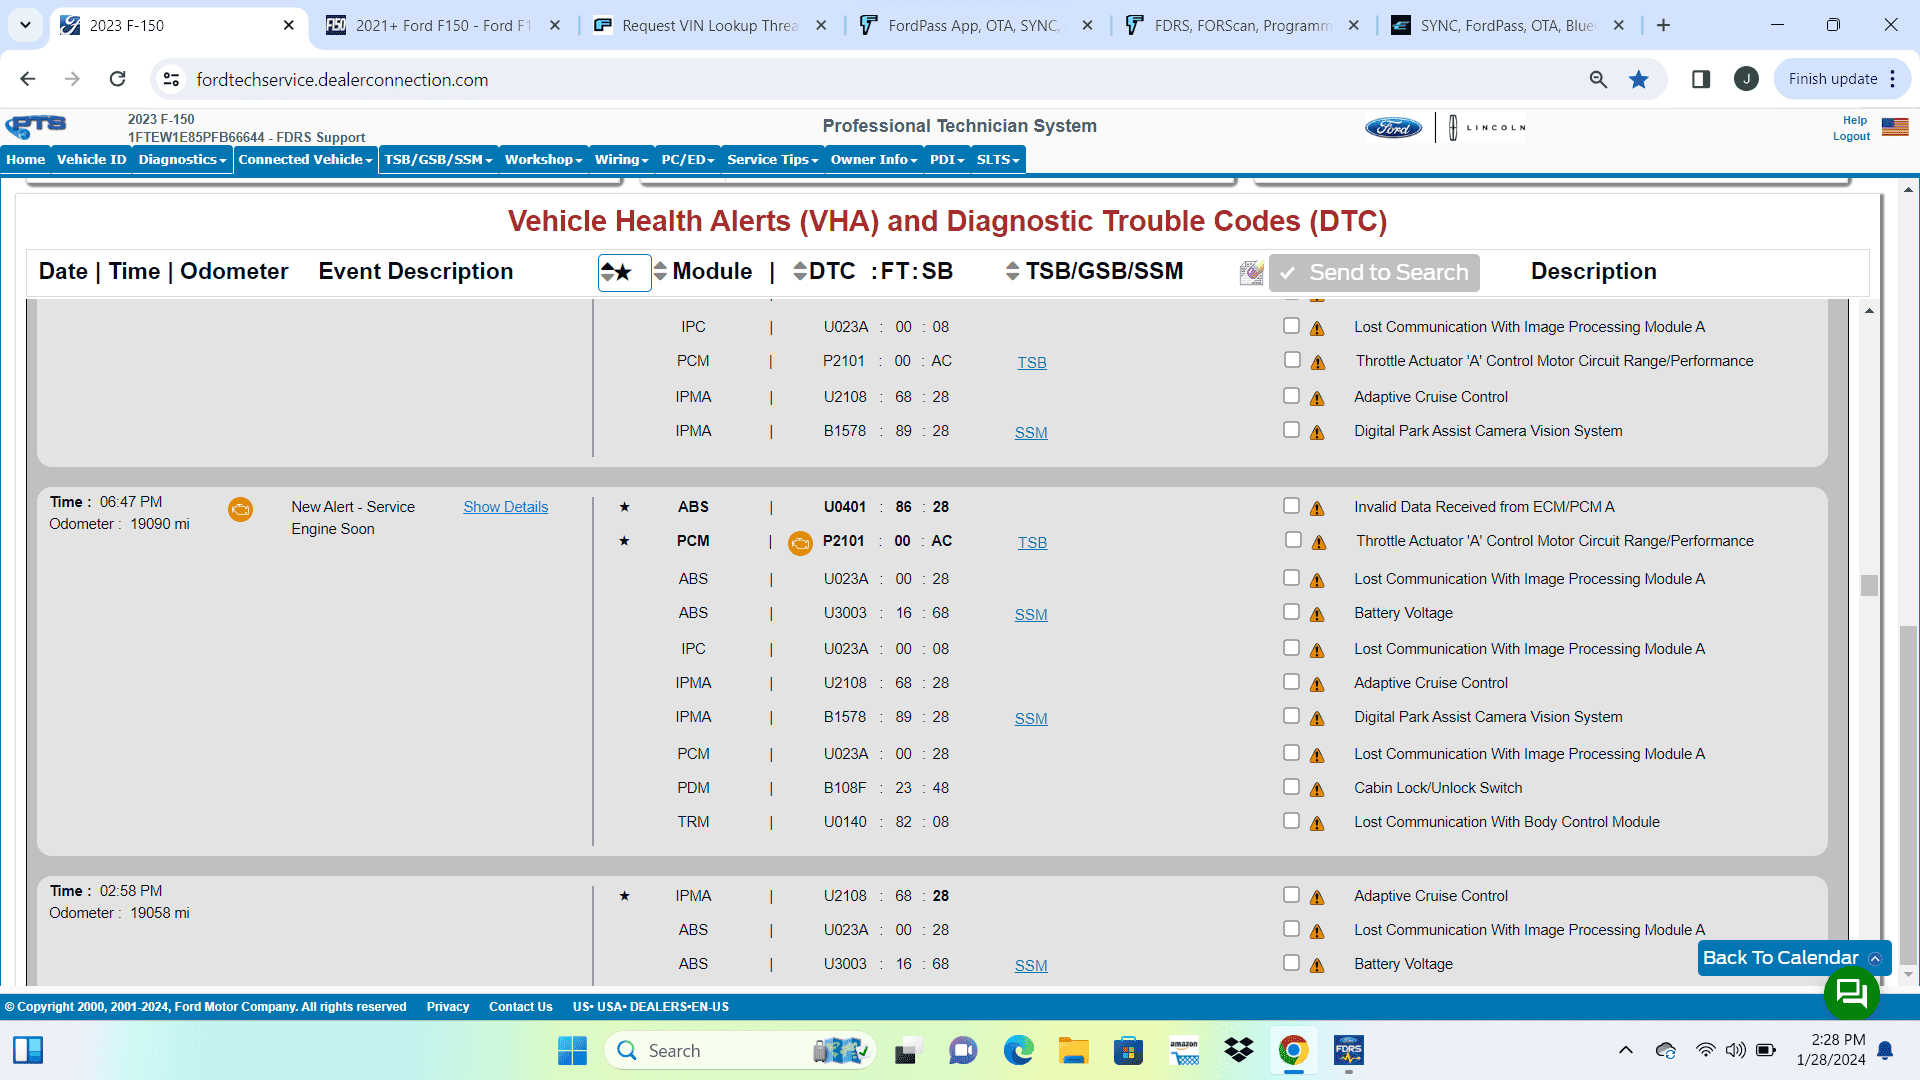Click the Windows taskbar Search field
Viewport: 1920px width, 1080px height.
[x=740, y=1051]
